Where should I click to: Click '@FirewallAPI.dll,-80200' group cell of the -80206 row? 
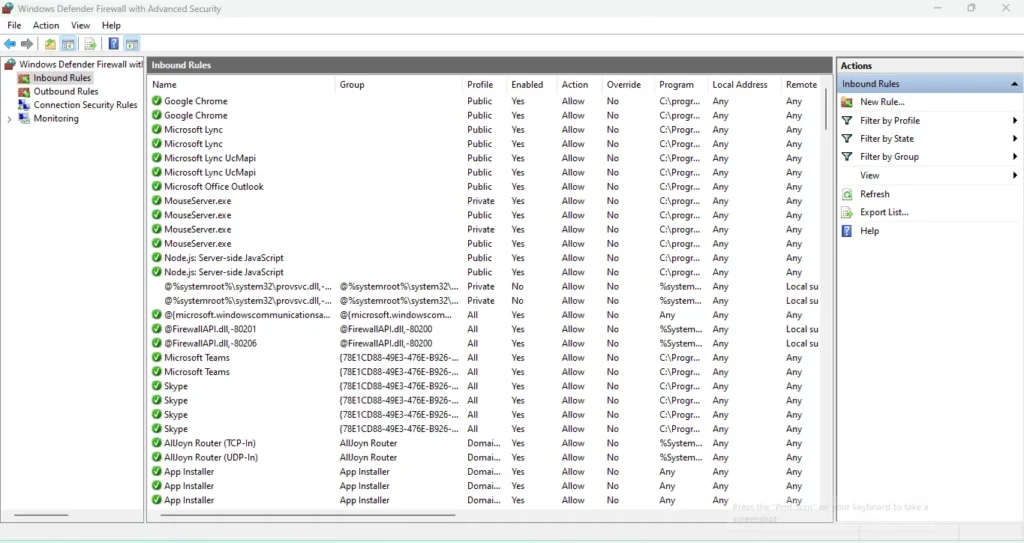(386, 343)
